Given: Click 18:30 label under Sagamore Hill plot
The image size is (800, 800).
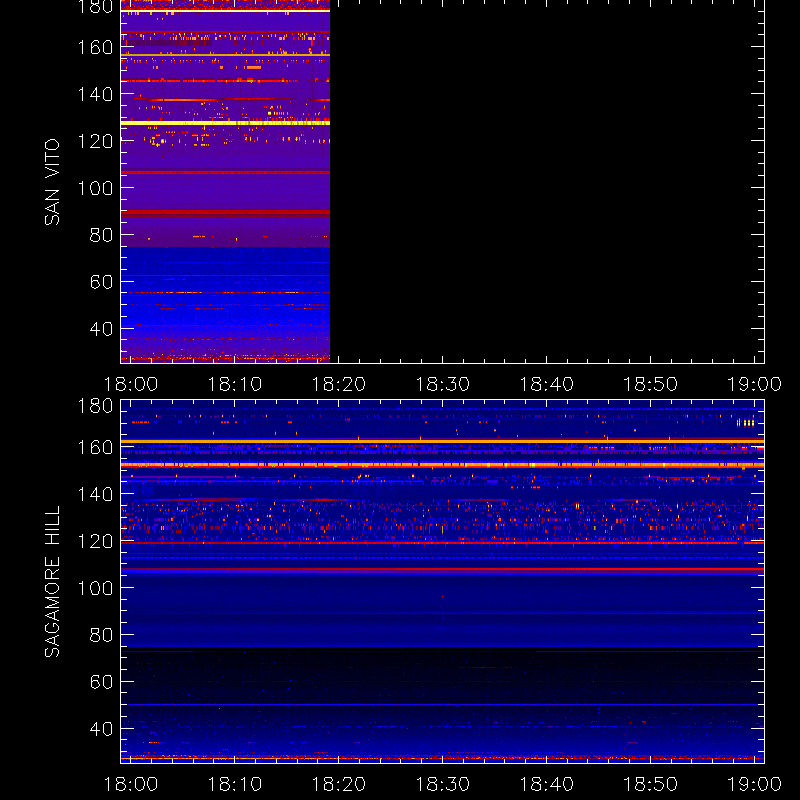Looking at the screenshot, I should coord(443,784).
